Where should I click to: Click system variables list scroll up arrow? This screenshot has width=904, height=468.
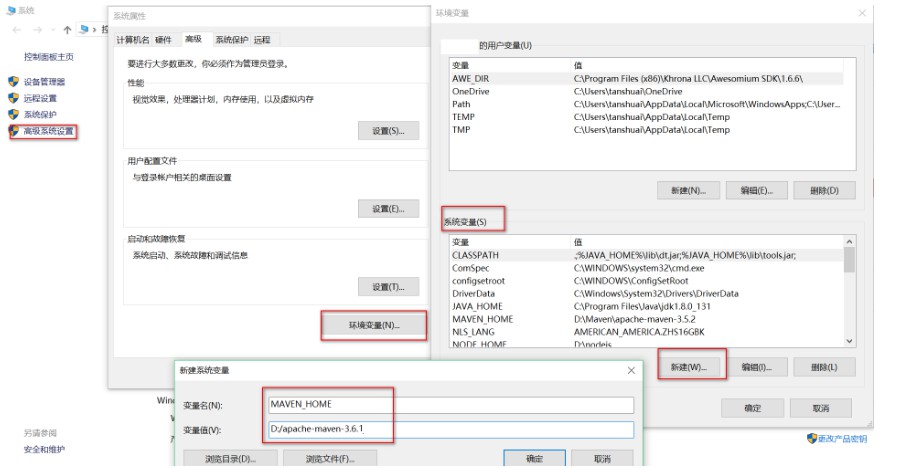click(849, 241)
